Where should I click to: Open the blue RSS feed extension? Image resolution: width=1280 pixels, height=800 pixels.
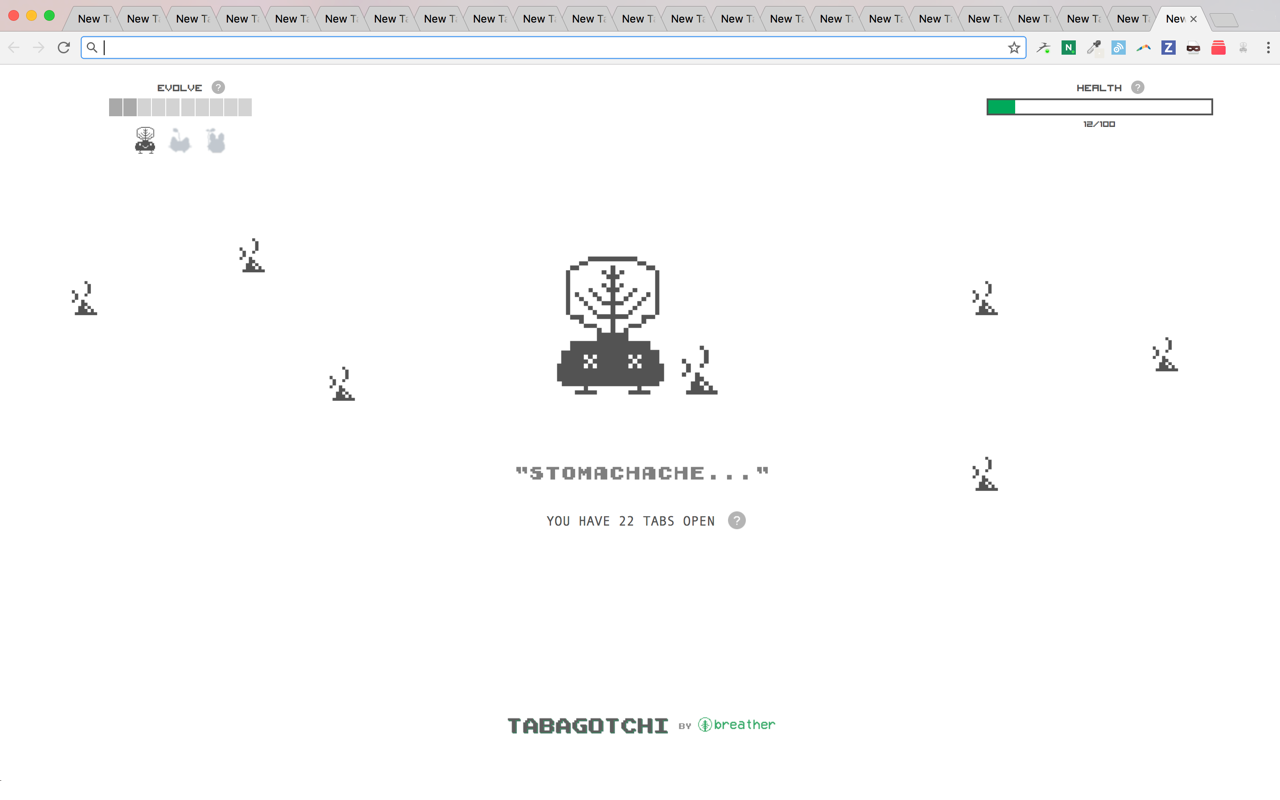pyautogui.click(x=1119, y=47)
